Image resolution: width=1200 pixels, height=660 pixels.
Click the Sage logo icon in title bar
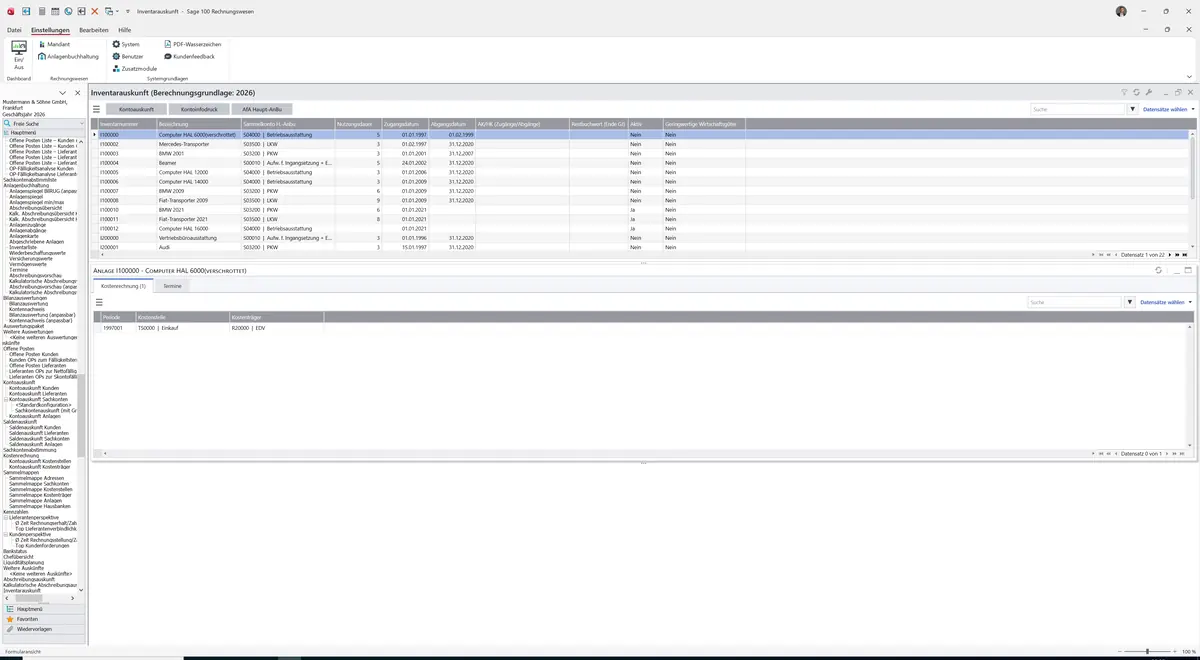[x=9, y=11]
